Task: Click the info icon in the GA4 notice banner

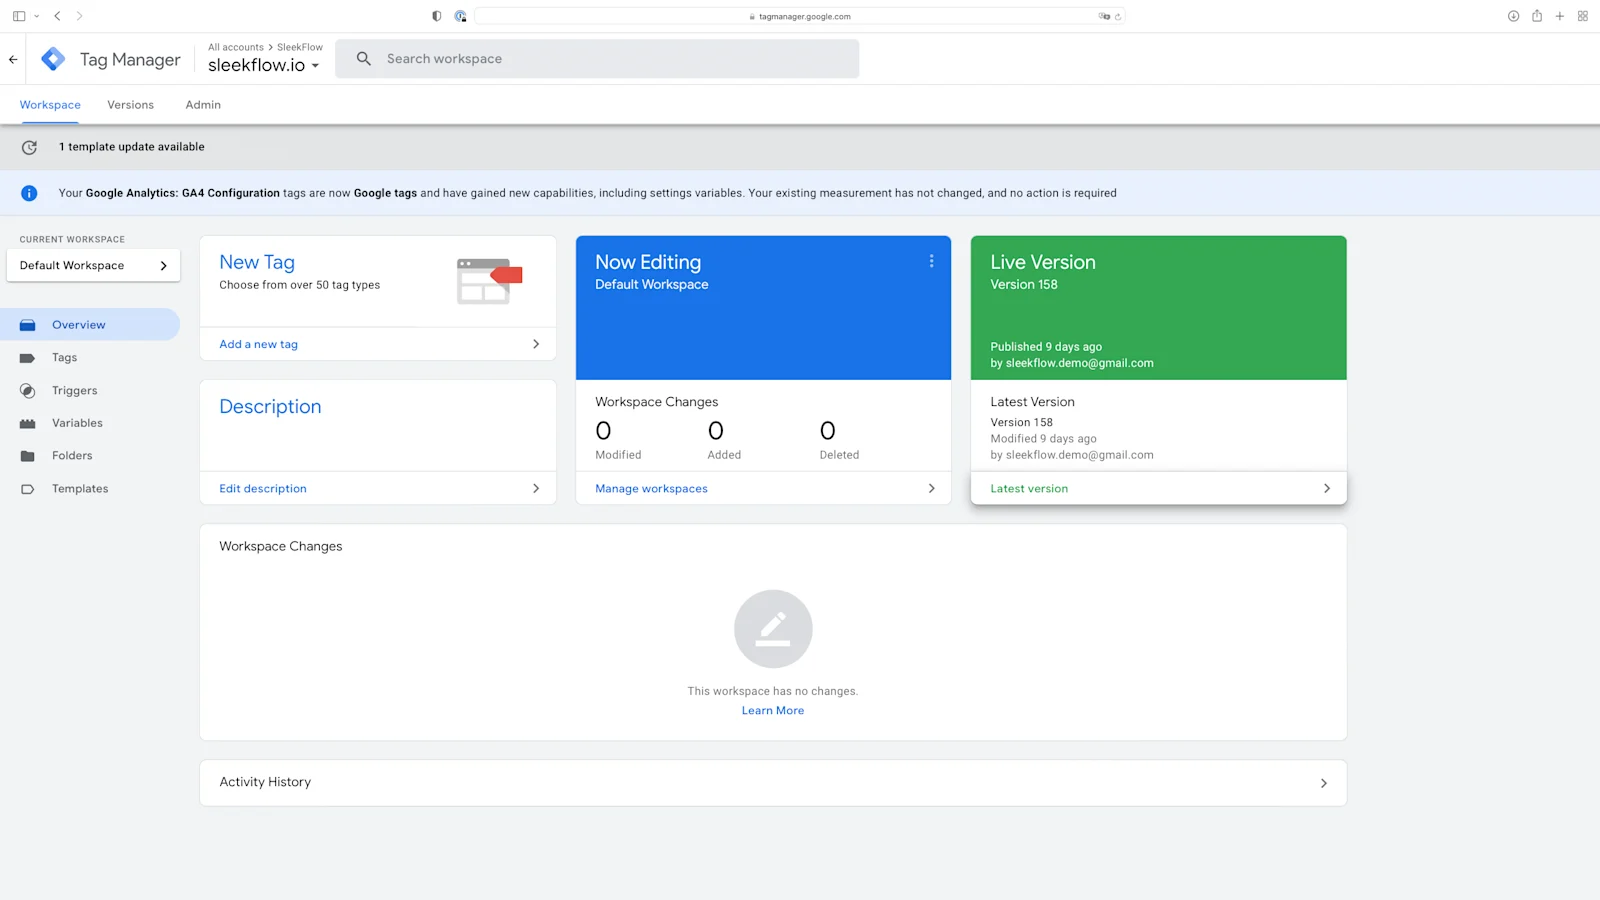Action: click(29, 193)
